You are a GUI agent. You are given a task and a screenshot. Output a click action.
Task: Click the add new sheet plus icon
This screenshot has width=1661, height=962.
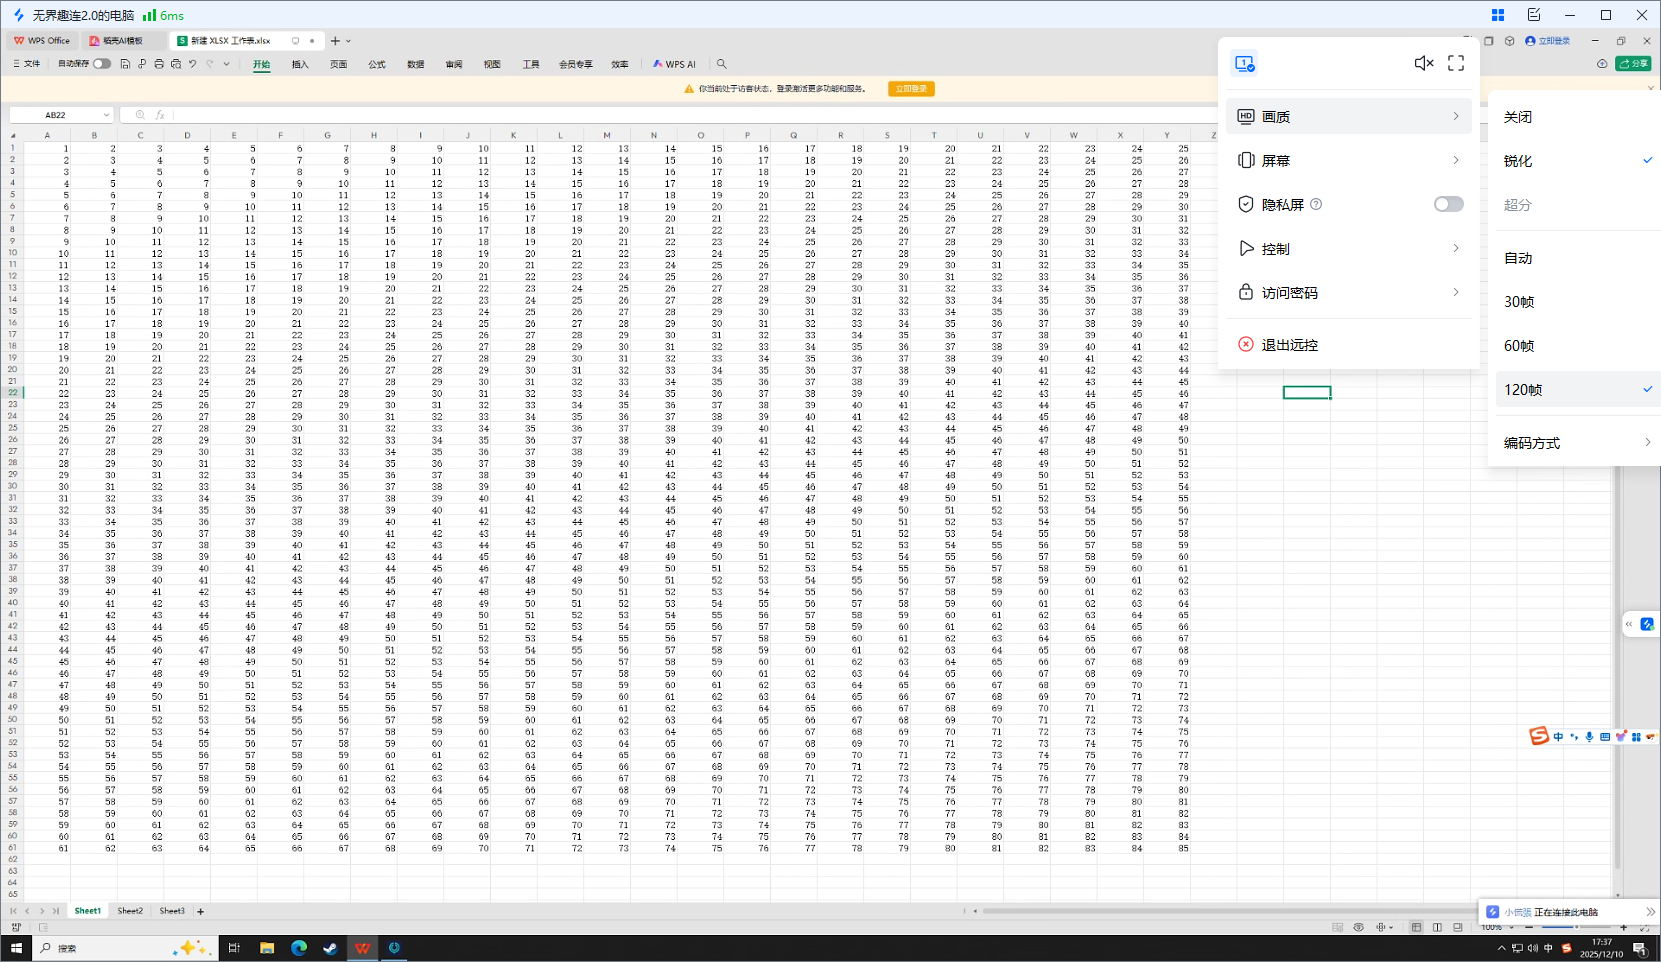point(201,911)
